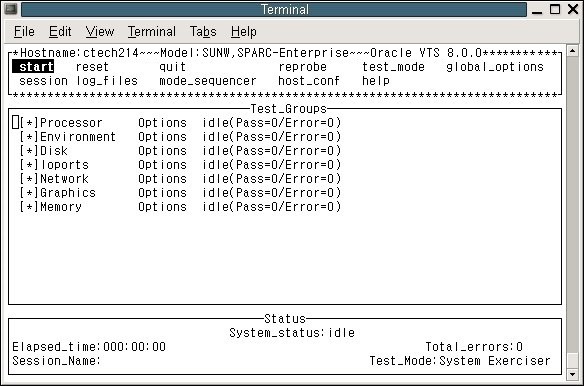584x386 pixels.
Task: Open host_conf
Action: [309, 81]
